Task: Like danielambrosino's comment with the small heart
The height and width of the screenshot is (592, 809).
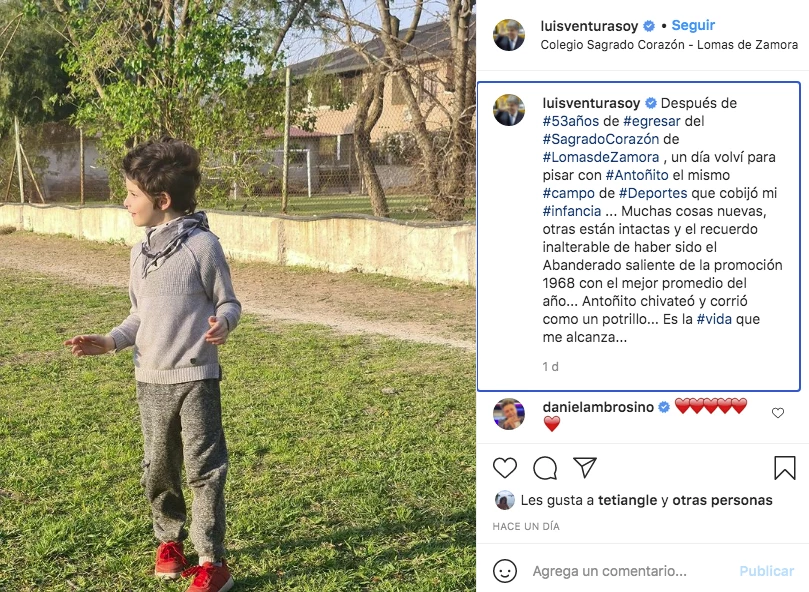Action: 778,413
